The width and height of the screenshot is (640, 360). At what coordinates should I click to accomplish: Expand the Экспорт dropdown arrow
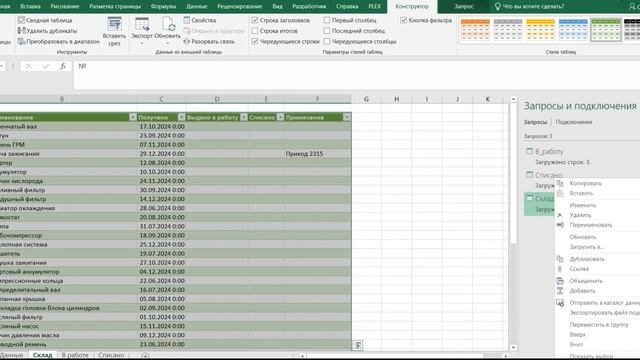click(x=142, y=43)
